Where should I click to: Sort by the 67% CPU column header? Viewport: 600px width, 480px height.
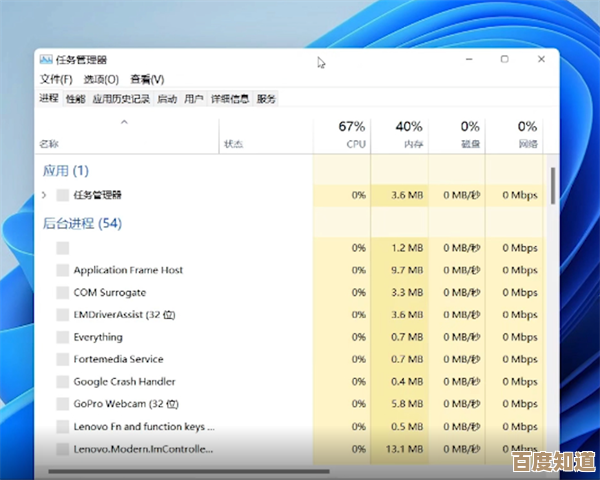(x=342, y=136)
